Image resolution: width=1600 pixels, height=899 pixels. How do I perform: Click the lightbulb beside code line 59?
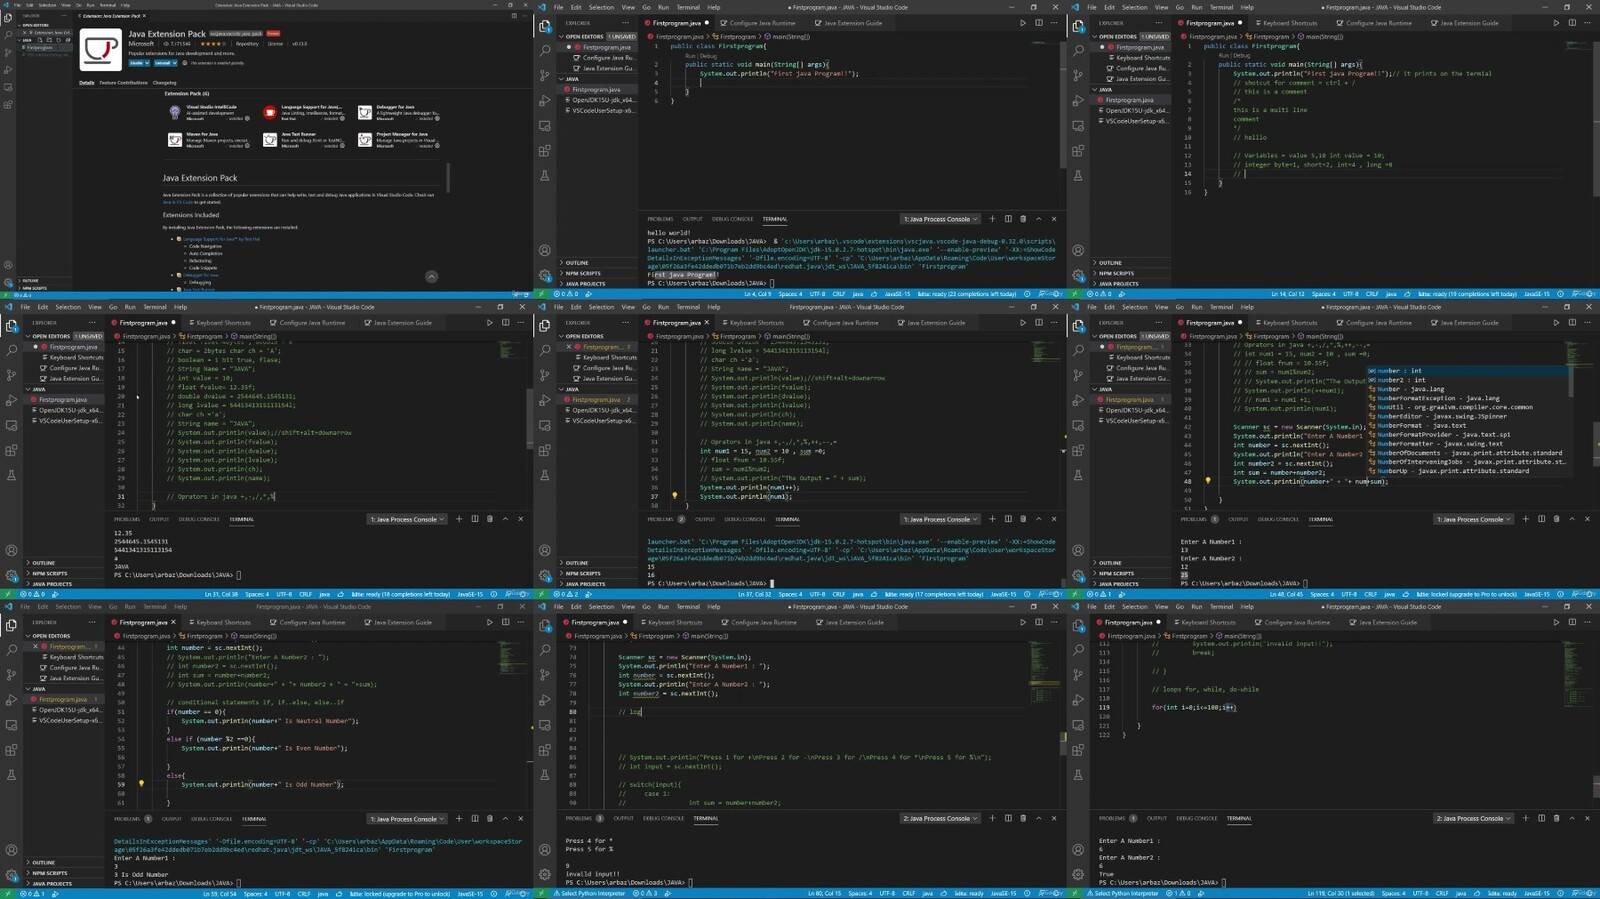tap(141, 784)
